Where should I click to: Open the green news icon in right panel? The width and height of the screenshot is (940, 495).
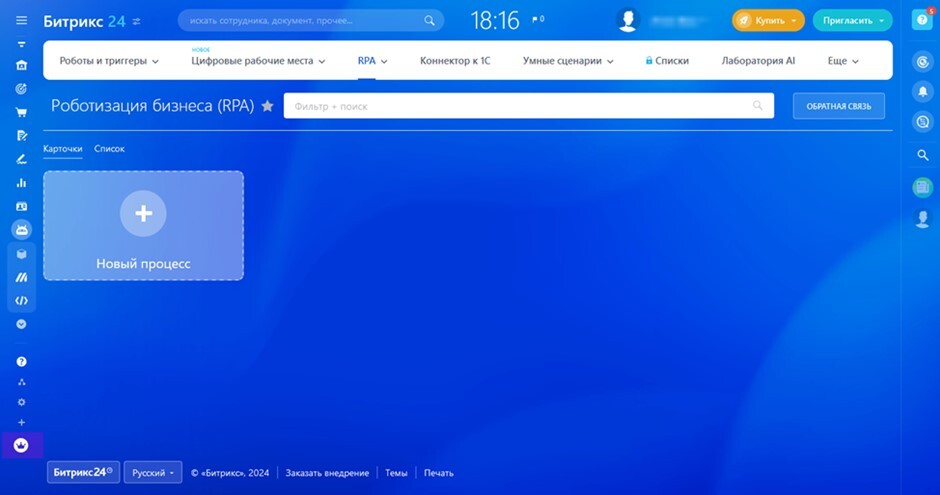tap(923, 188)
